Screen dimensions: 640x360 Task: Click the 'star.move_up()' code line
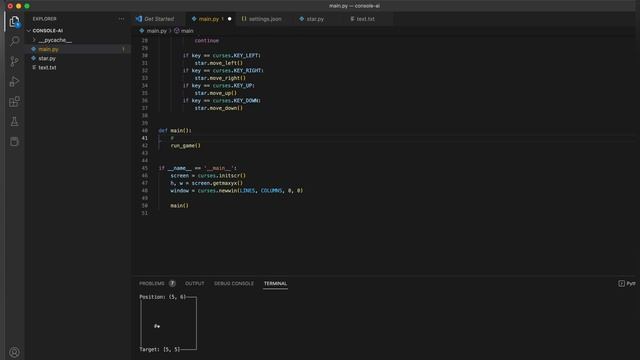216,93
